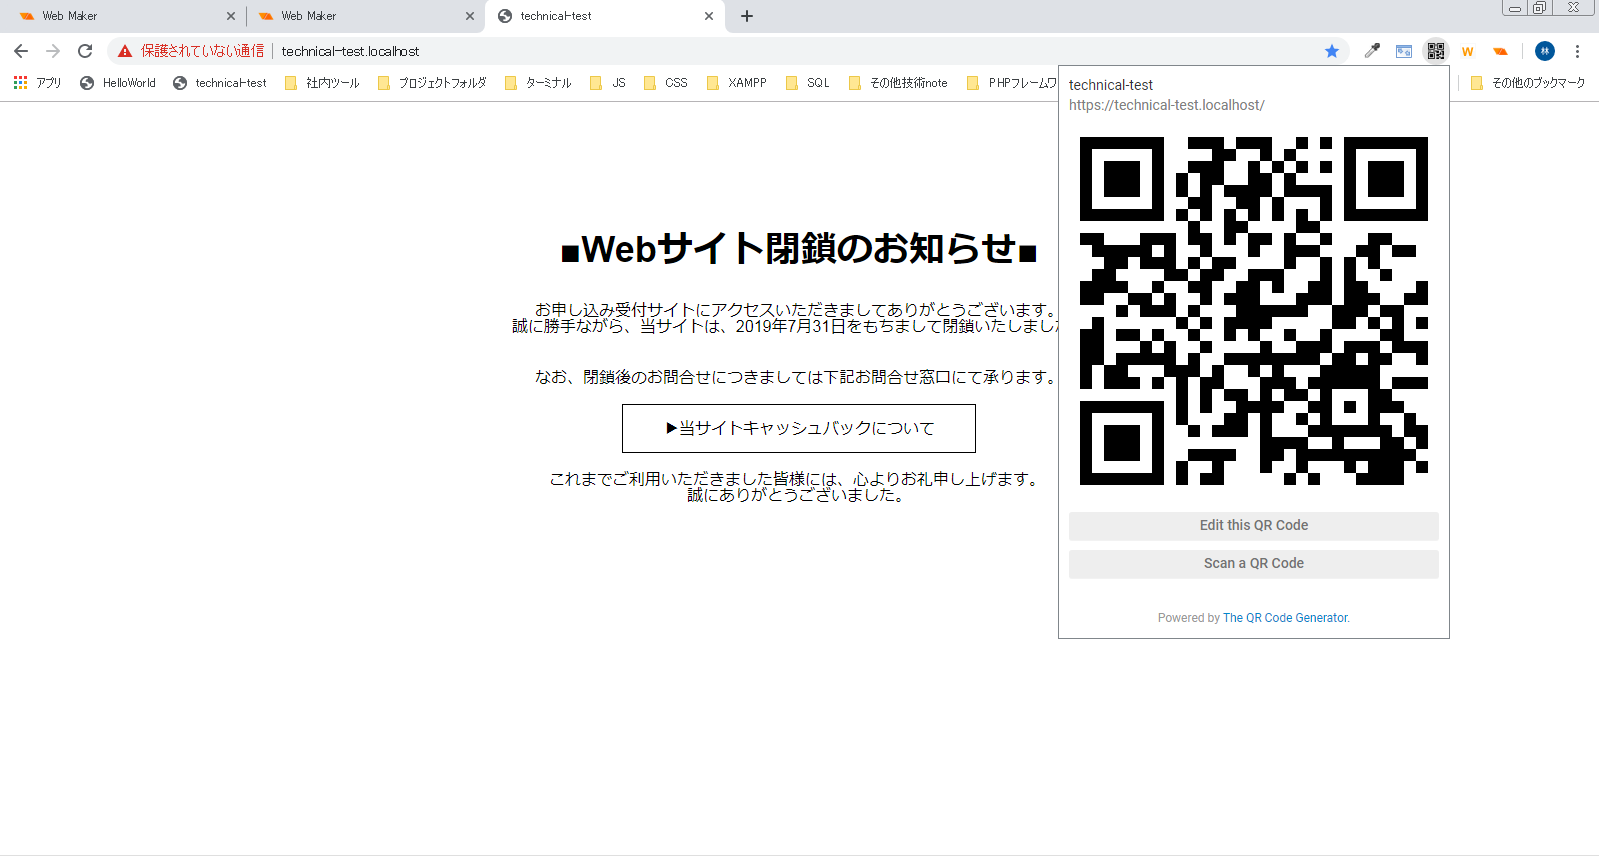Expand the JS bookmark folder
This screenshot has height=857, width=1599.
coord(608,83)
